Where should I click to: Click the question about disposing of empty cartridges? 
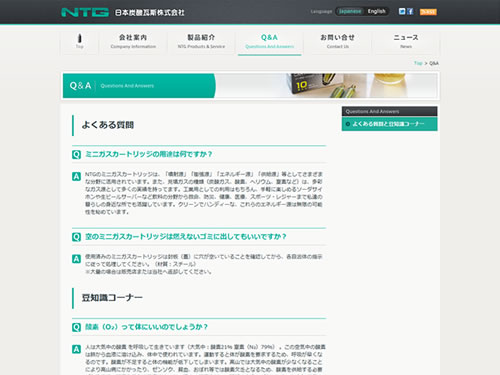[186, 237]
